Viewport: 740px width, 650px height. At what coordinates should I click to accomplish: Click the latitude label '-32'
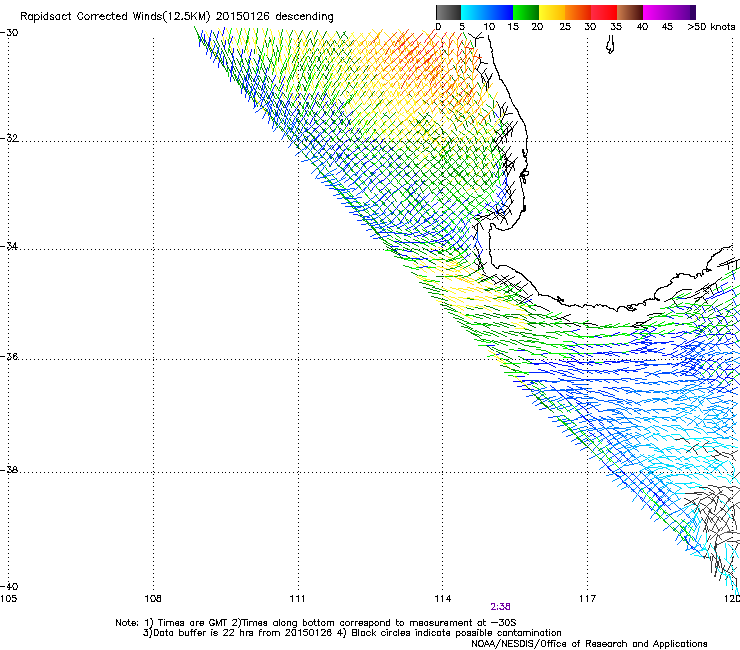(x=9, y=138)
